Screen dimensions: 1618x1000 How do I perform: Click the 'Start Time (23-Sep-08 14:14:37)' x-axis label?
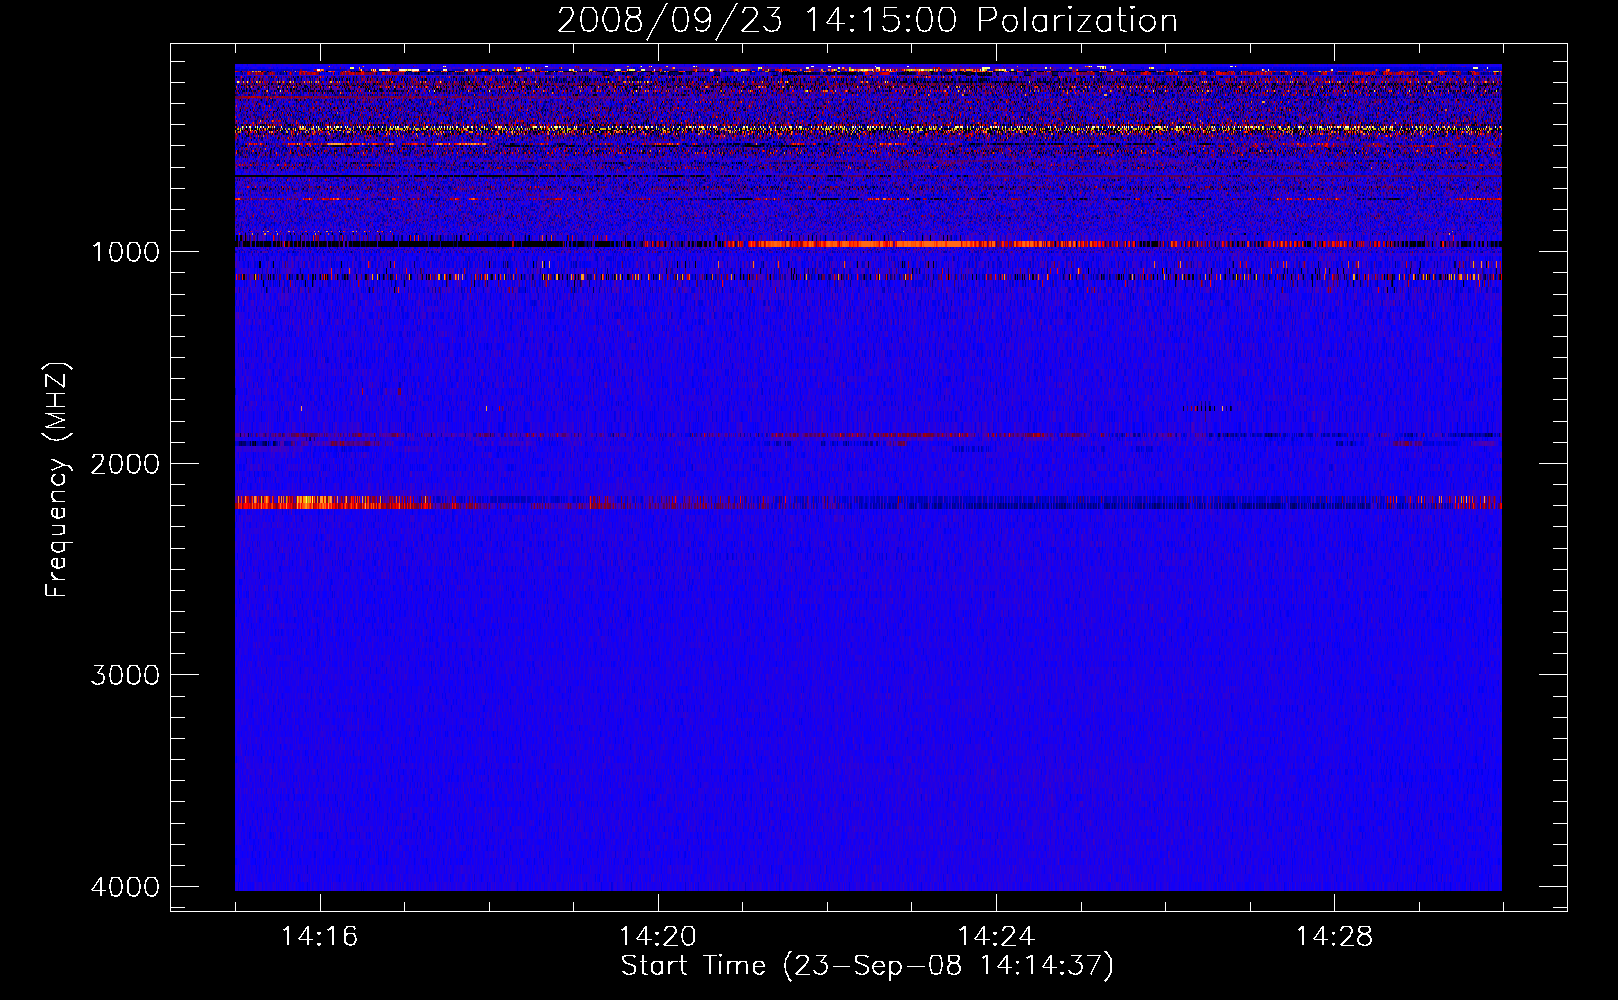coord(867,966)
